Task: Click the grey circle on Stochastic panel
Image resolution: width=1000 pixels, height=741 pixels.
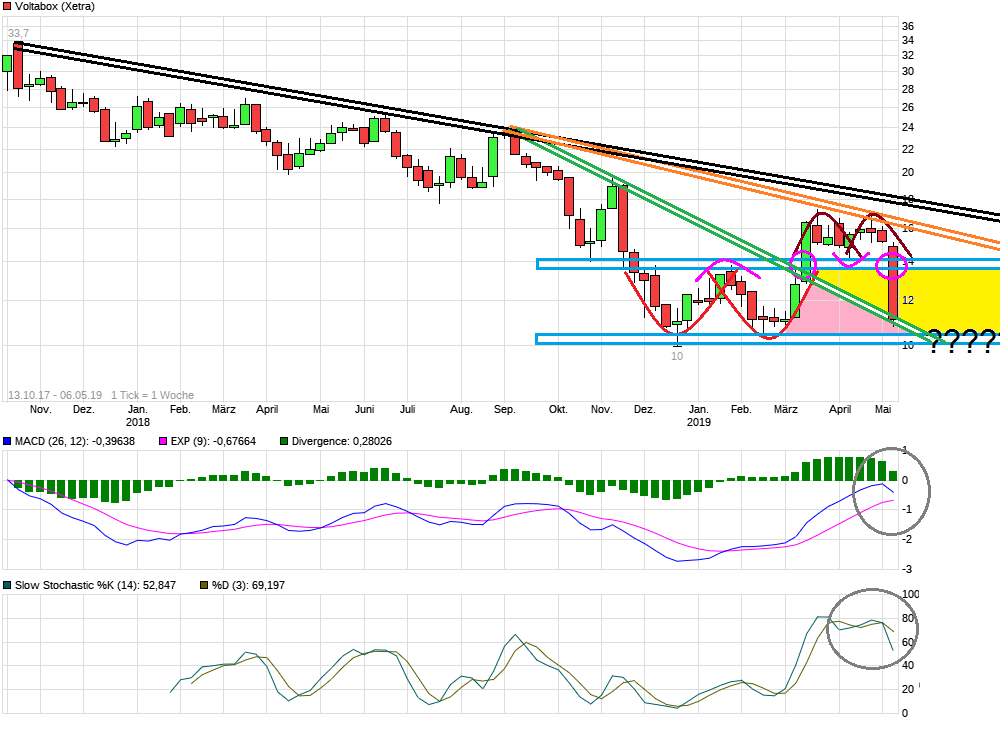Action: [877, 628]
